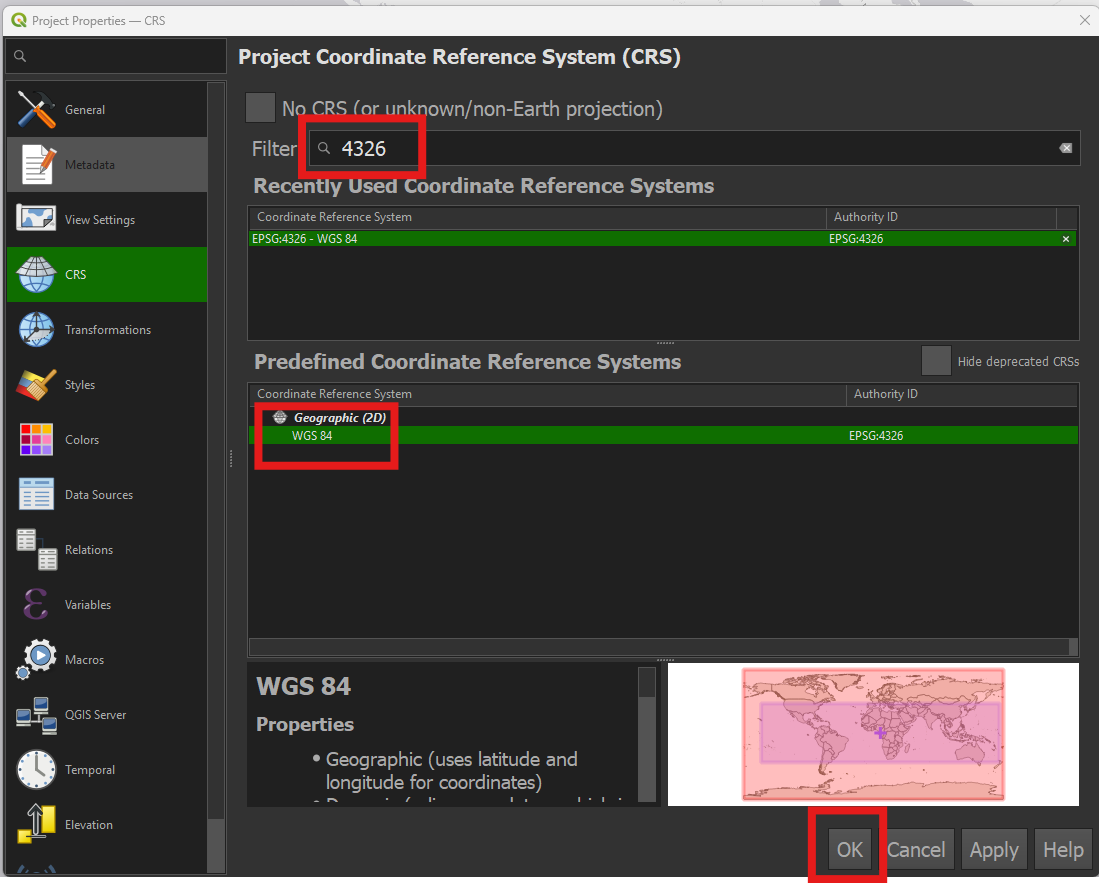Screen dimensions: 1099x883
Task: Toggle the Hide deprecated CRSs checkbox
Action: tap(936, 362)
